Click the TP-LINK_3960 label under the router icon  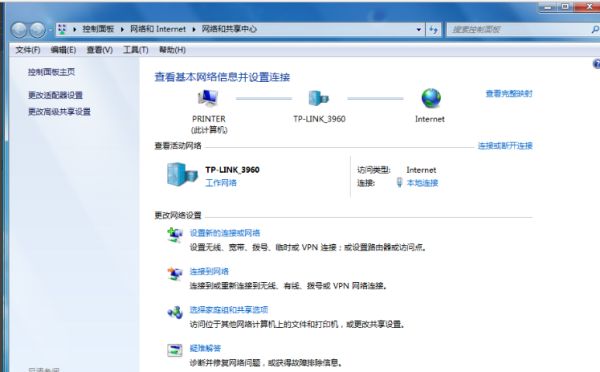319,119
